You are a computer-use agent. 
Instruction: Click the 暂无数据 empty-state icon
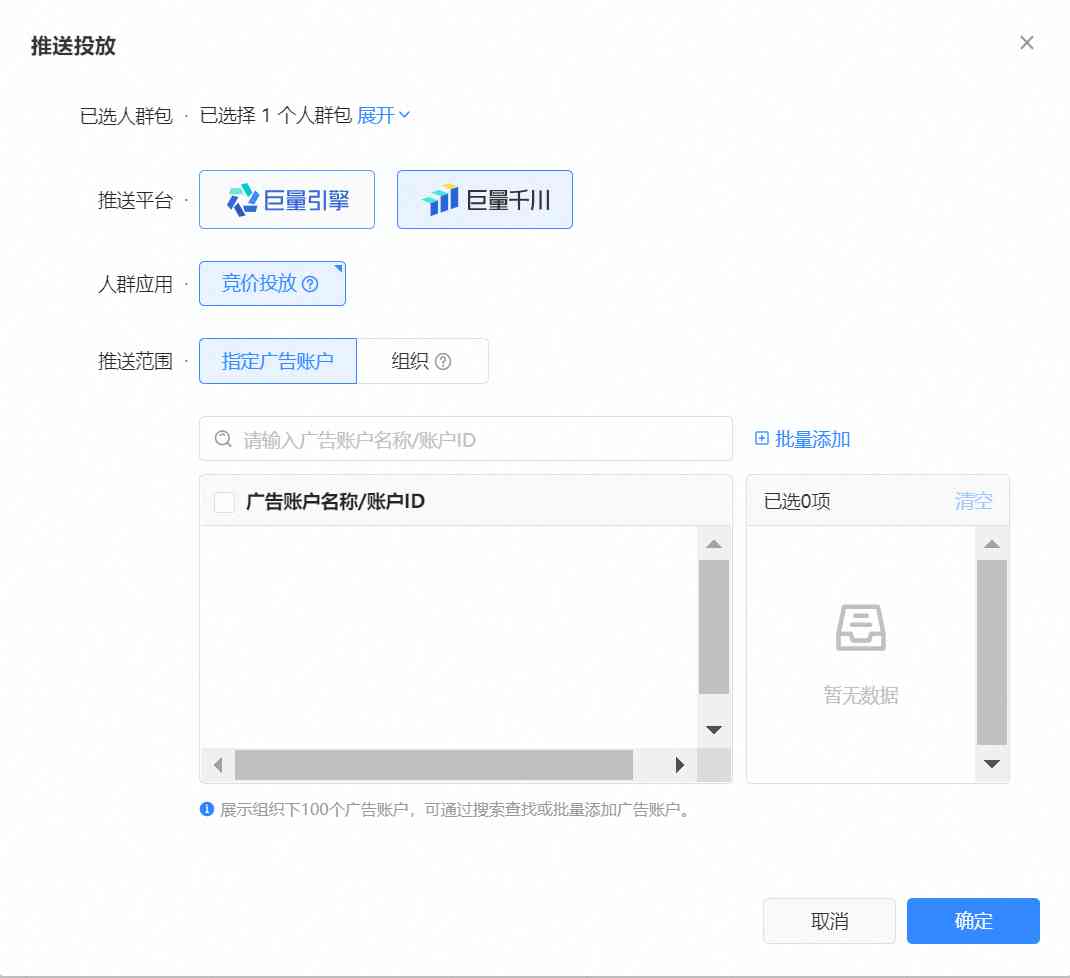click(x=860, y=628)
